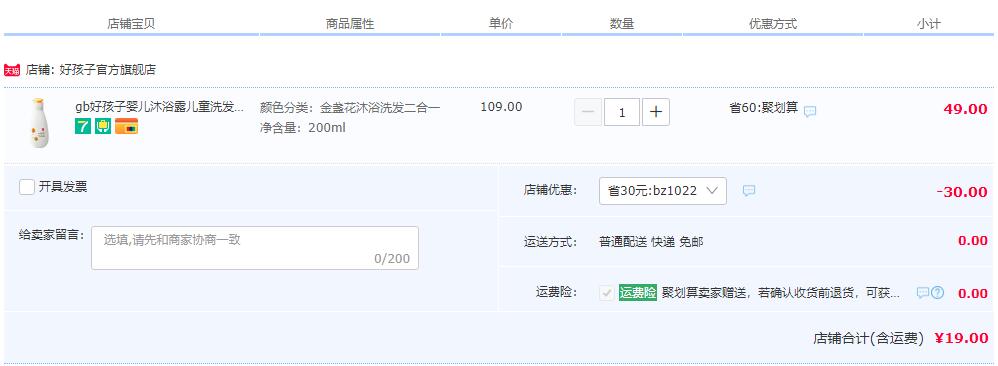Click the green 运费险 label tag
The width and height of the screenshot is (998, 366).
tap(637, 293)
